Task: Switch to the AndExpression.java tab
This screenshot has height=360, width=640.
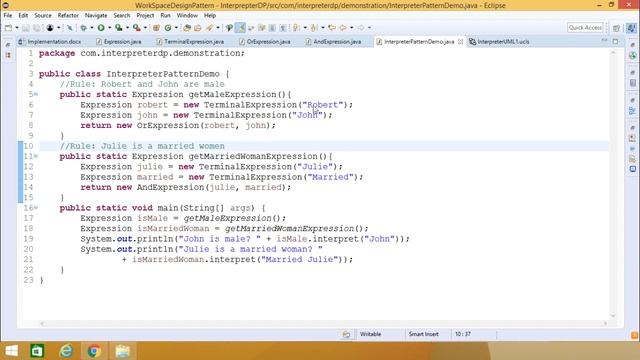Action: [334, 42]
